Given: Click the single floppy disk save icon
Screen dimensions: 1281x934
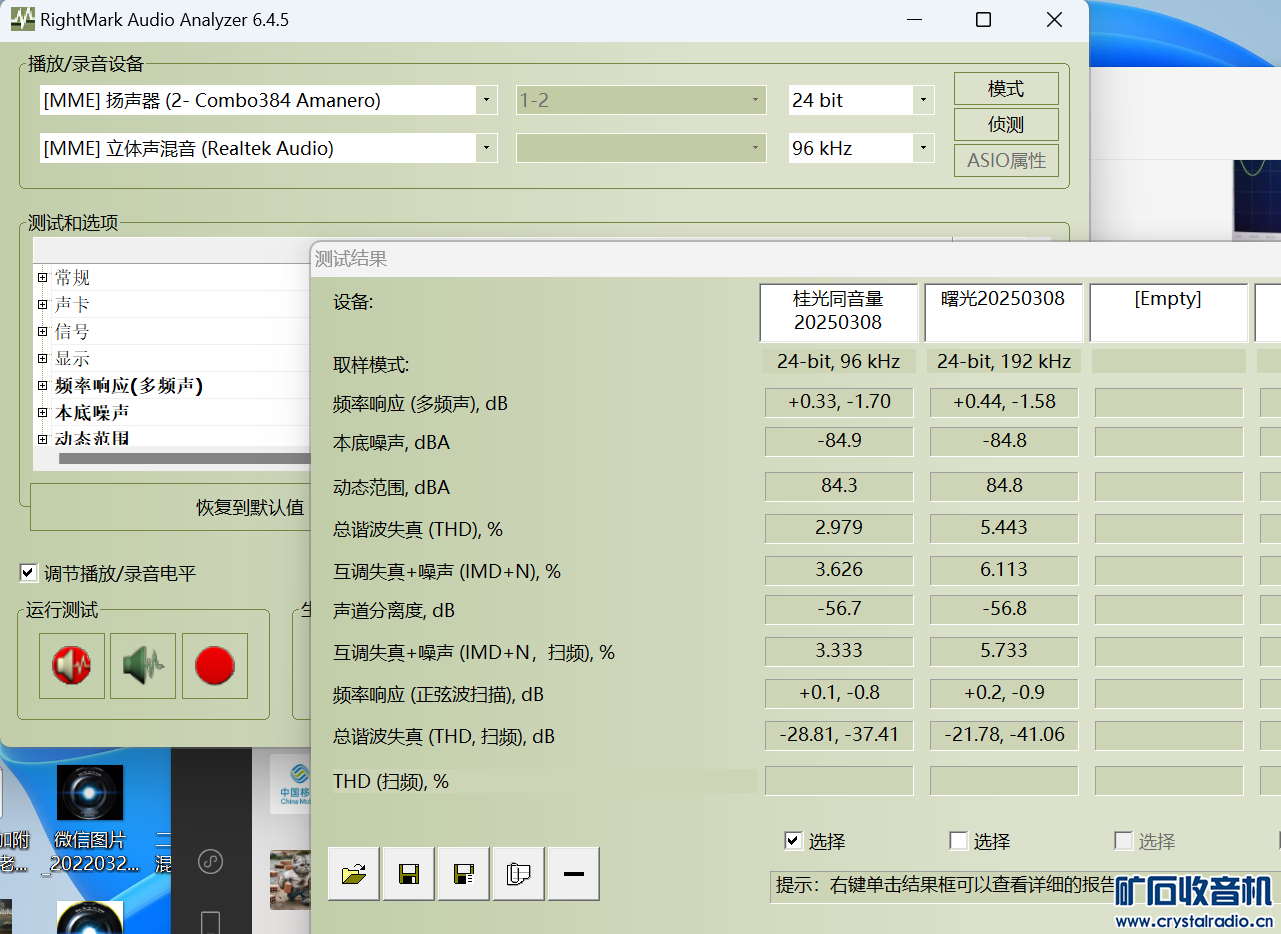Looking at the screenshot, I should click(x=408, y=874).
